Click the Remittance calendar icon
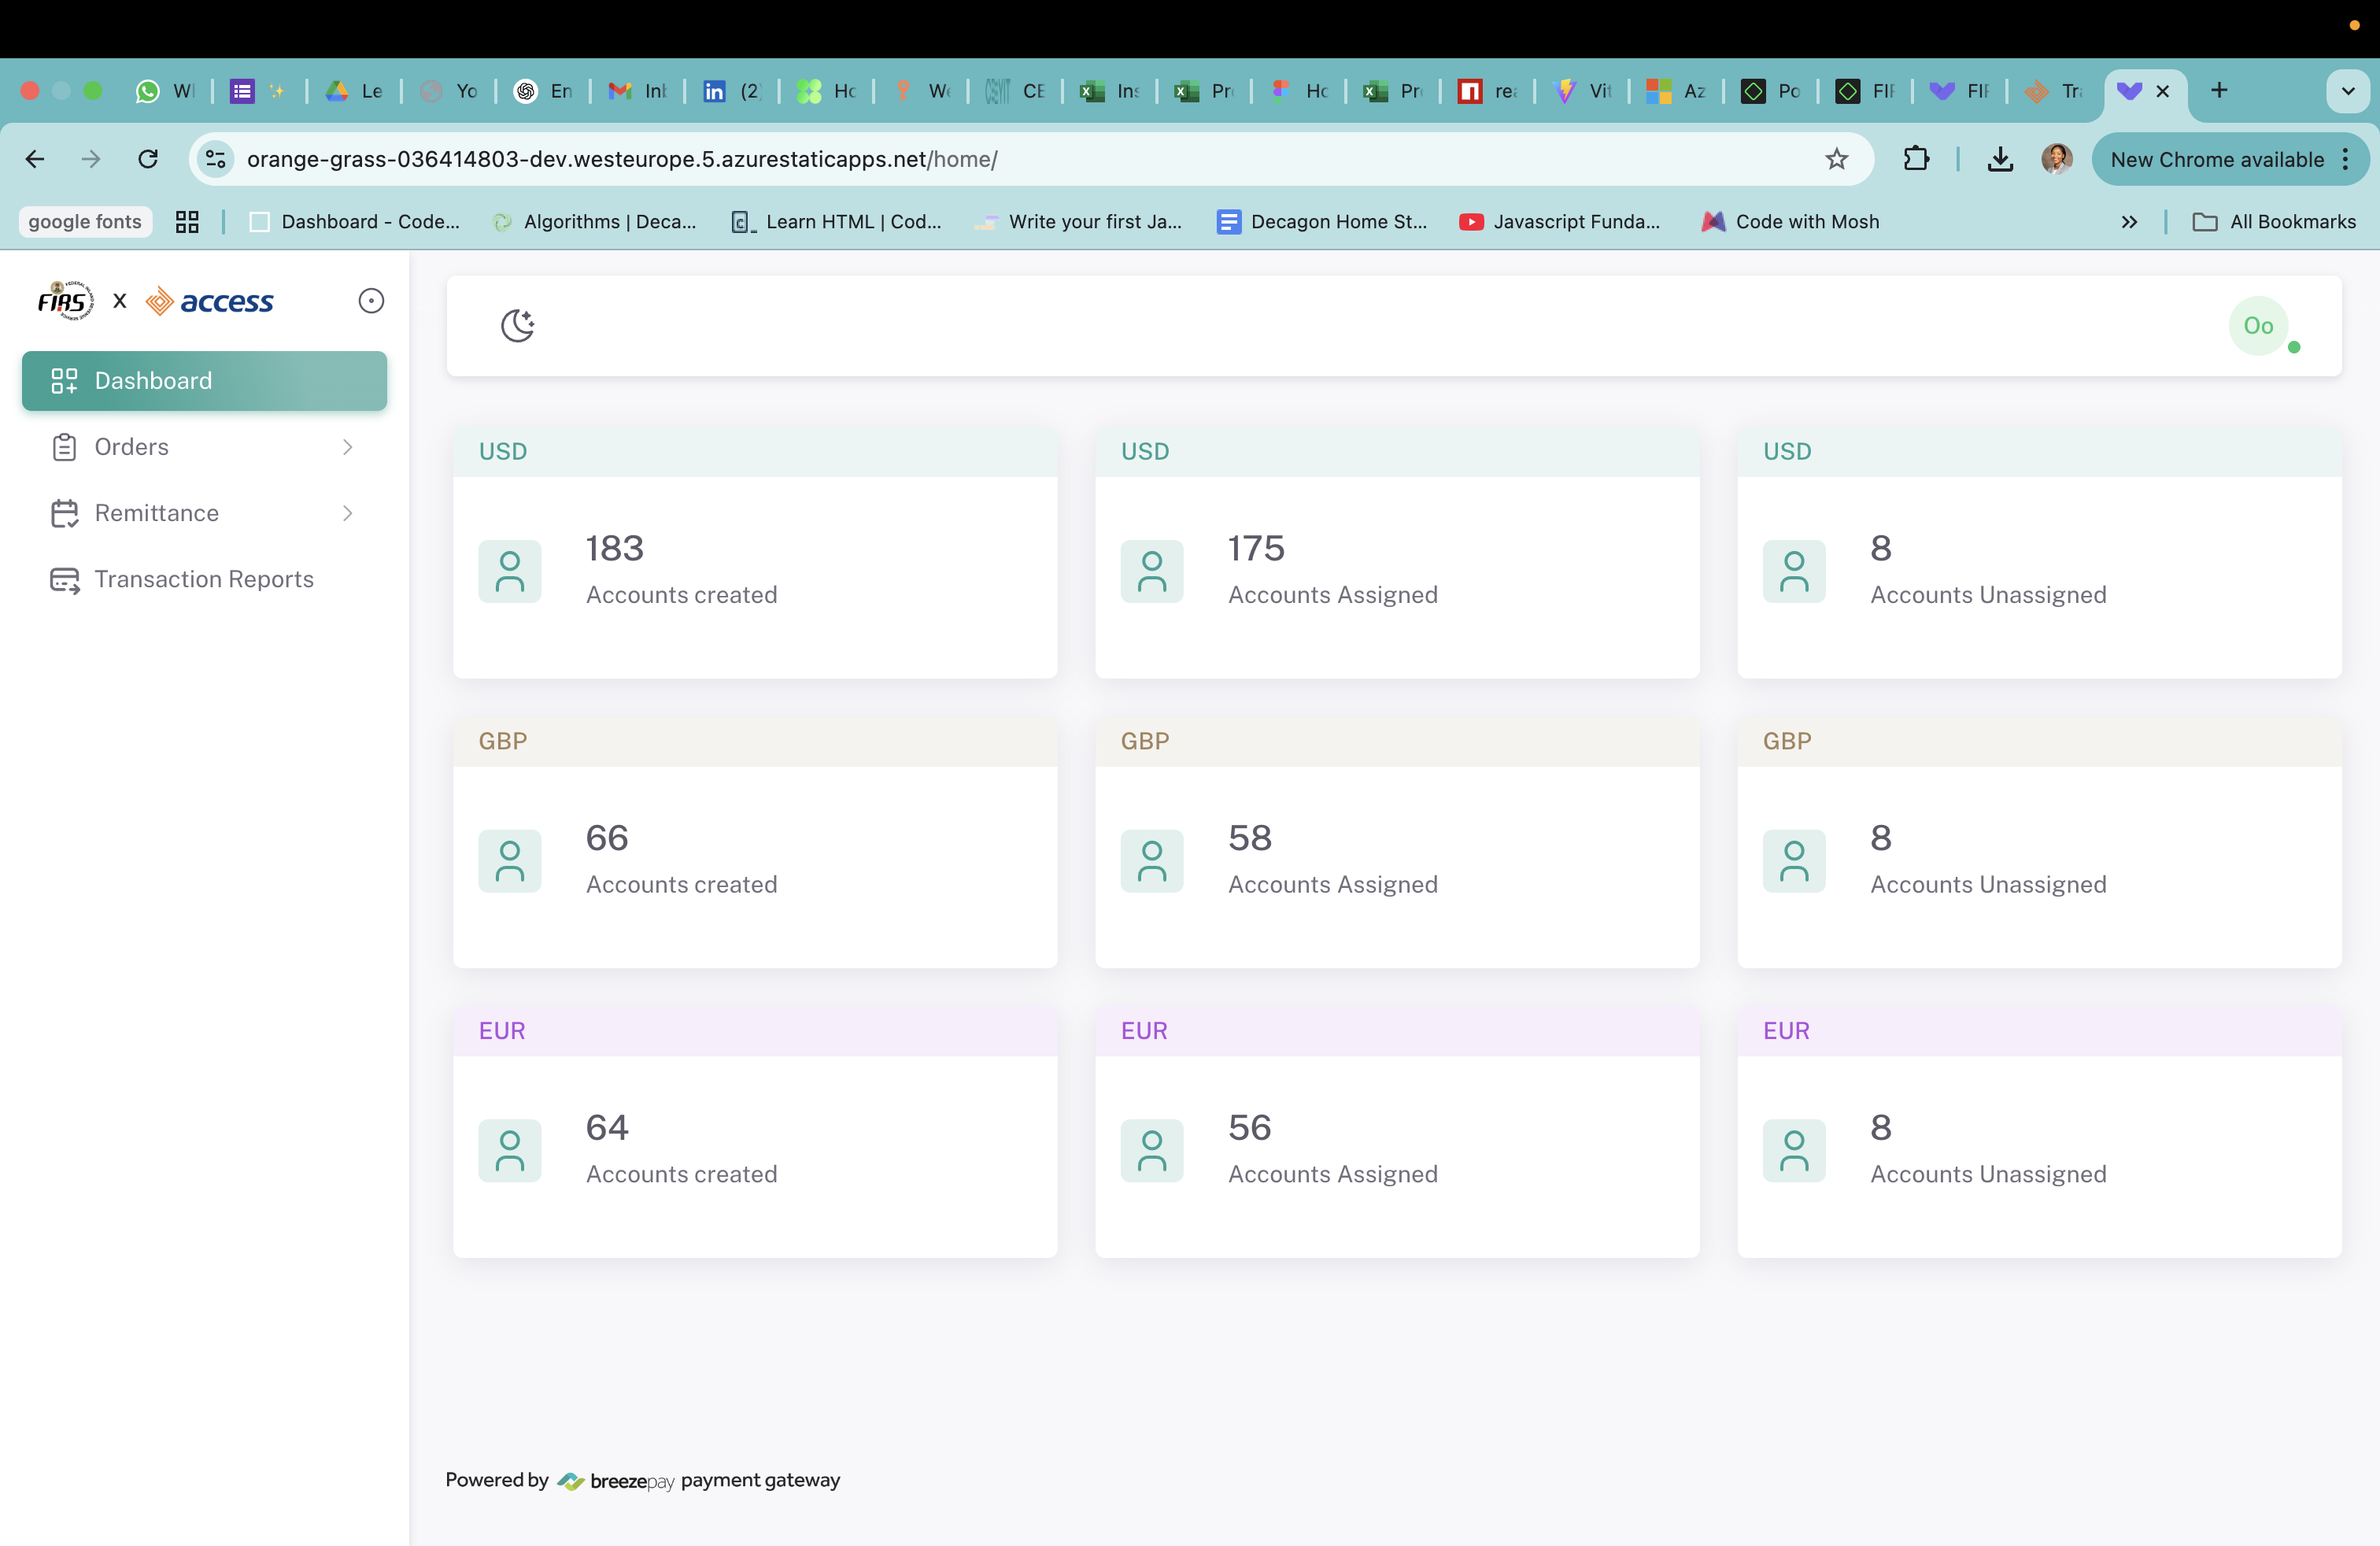 [x=64, y=513]
